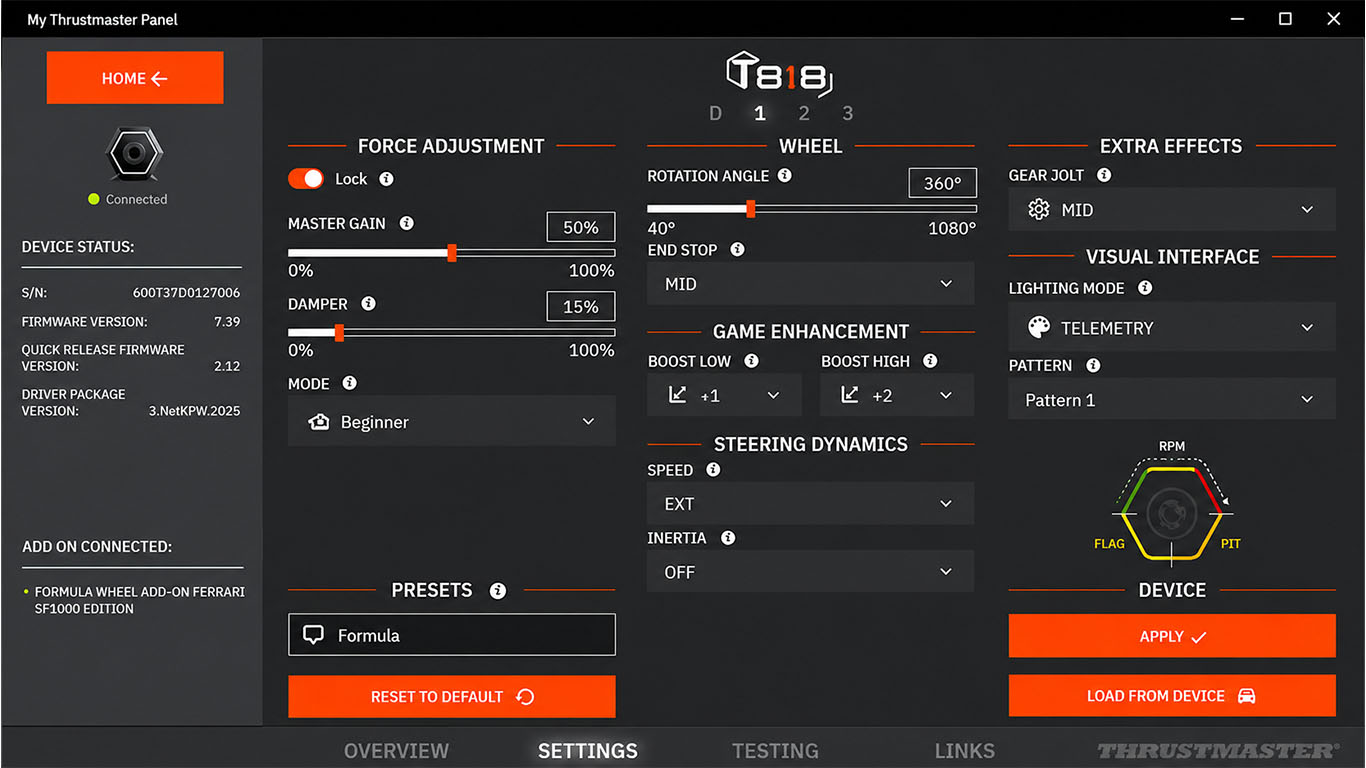Click the End Stop info icon
Viewport: 1366px width, 768px height.
coord(737,249)
